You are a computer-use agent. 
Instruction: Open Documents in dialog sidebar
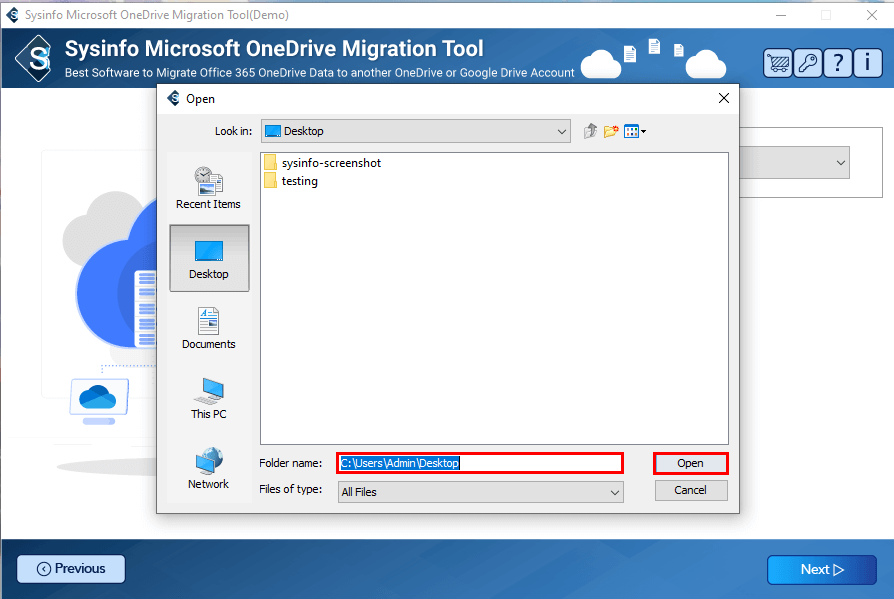click(209, 328)
